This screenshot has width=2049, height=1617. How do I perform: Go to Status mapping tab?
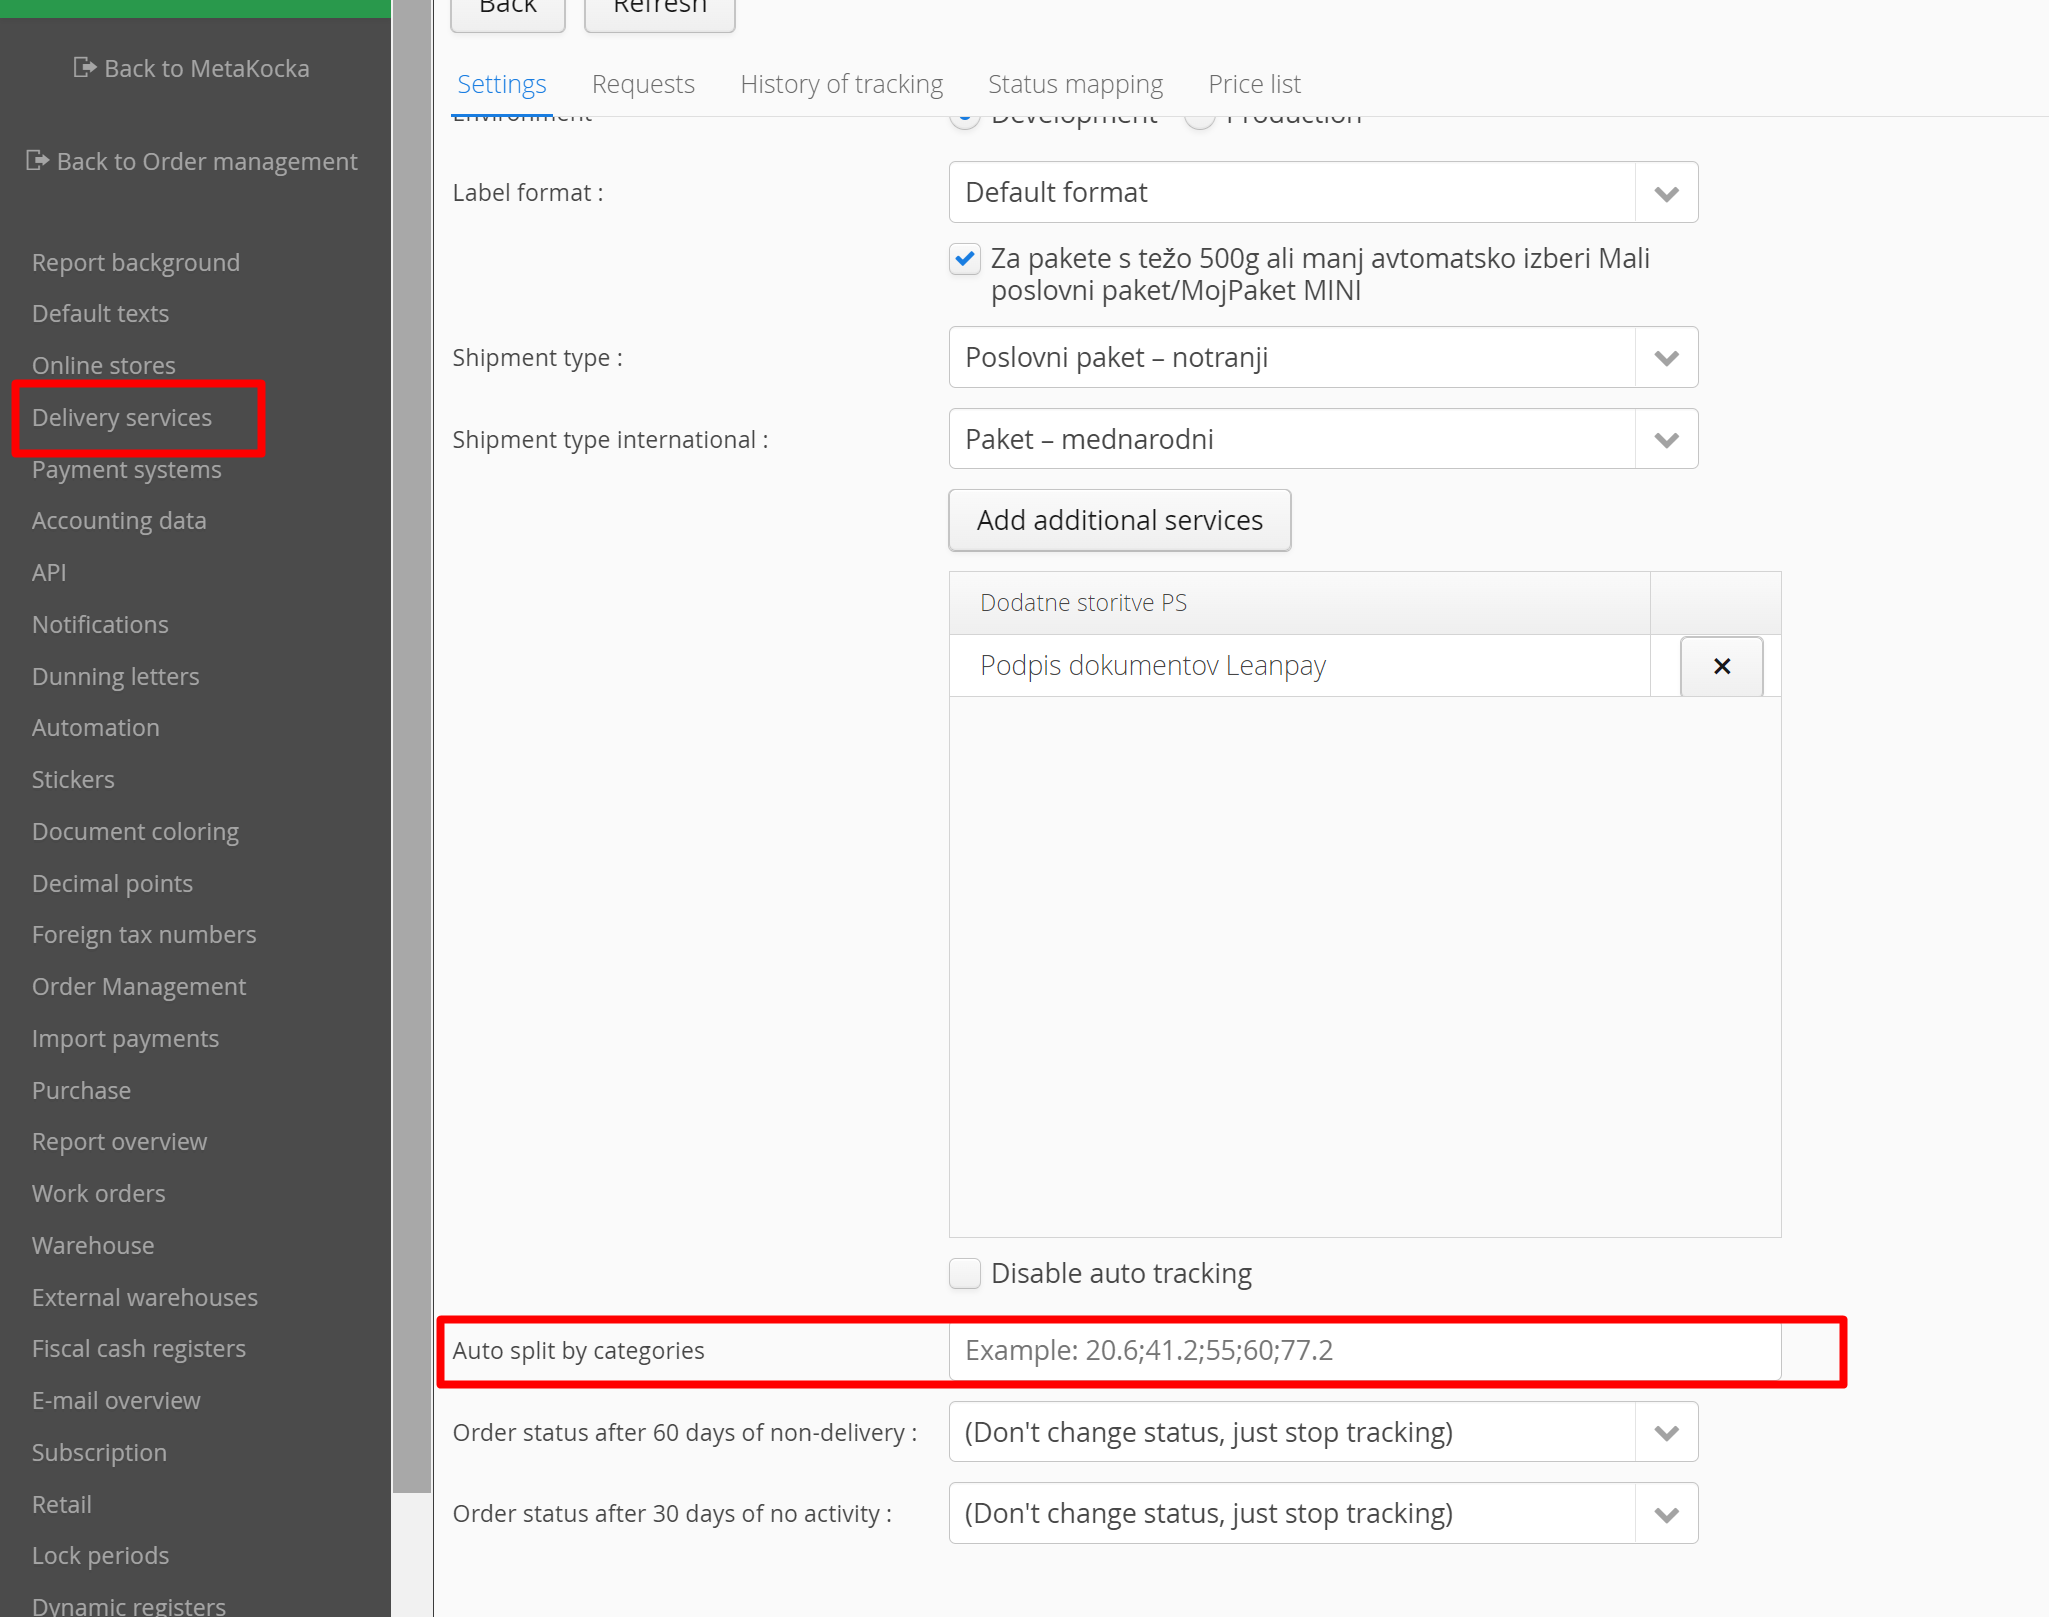[x=1075, y=84]
